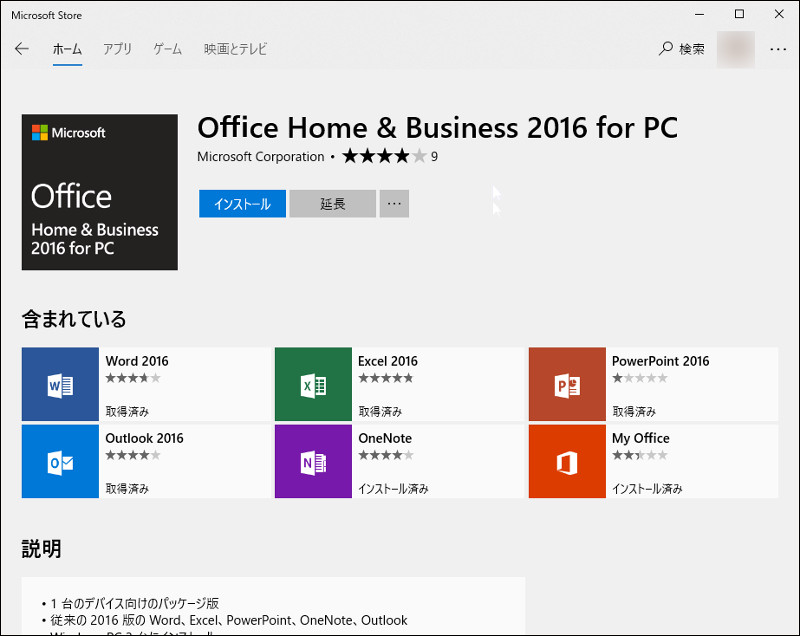Screen dimensions: 800x636
Task: Open the ellipsis button beside 延長
Action: click(394, 203)
